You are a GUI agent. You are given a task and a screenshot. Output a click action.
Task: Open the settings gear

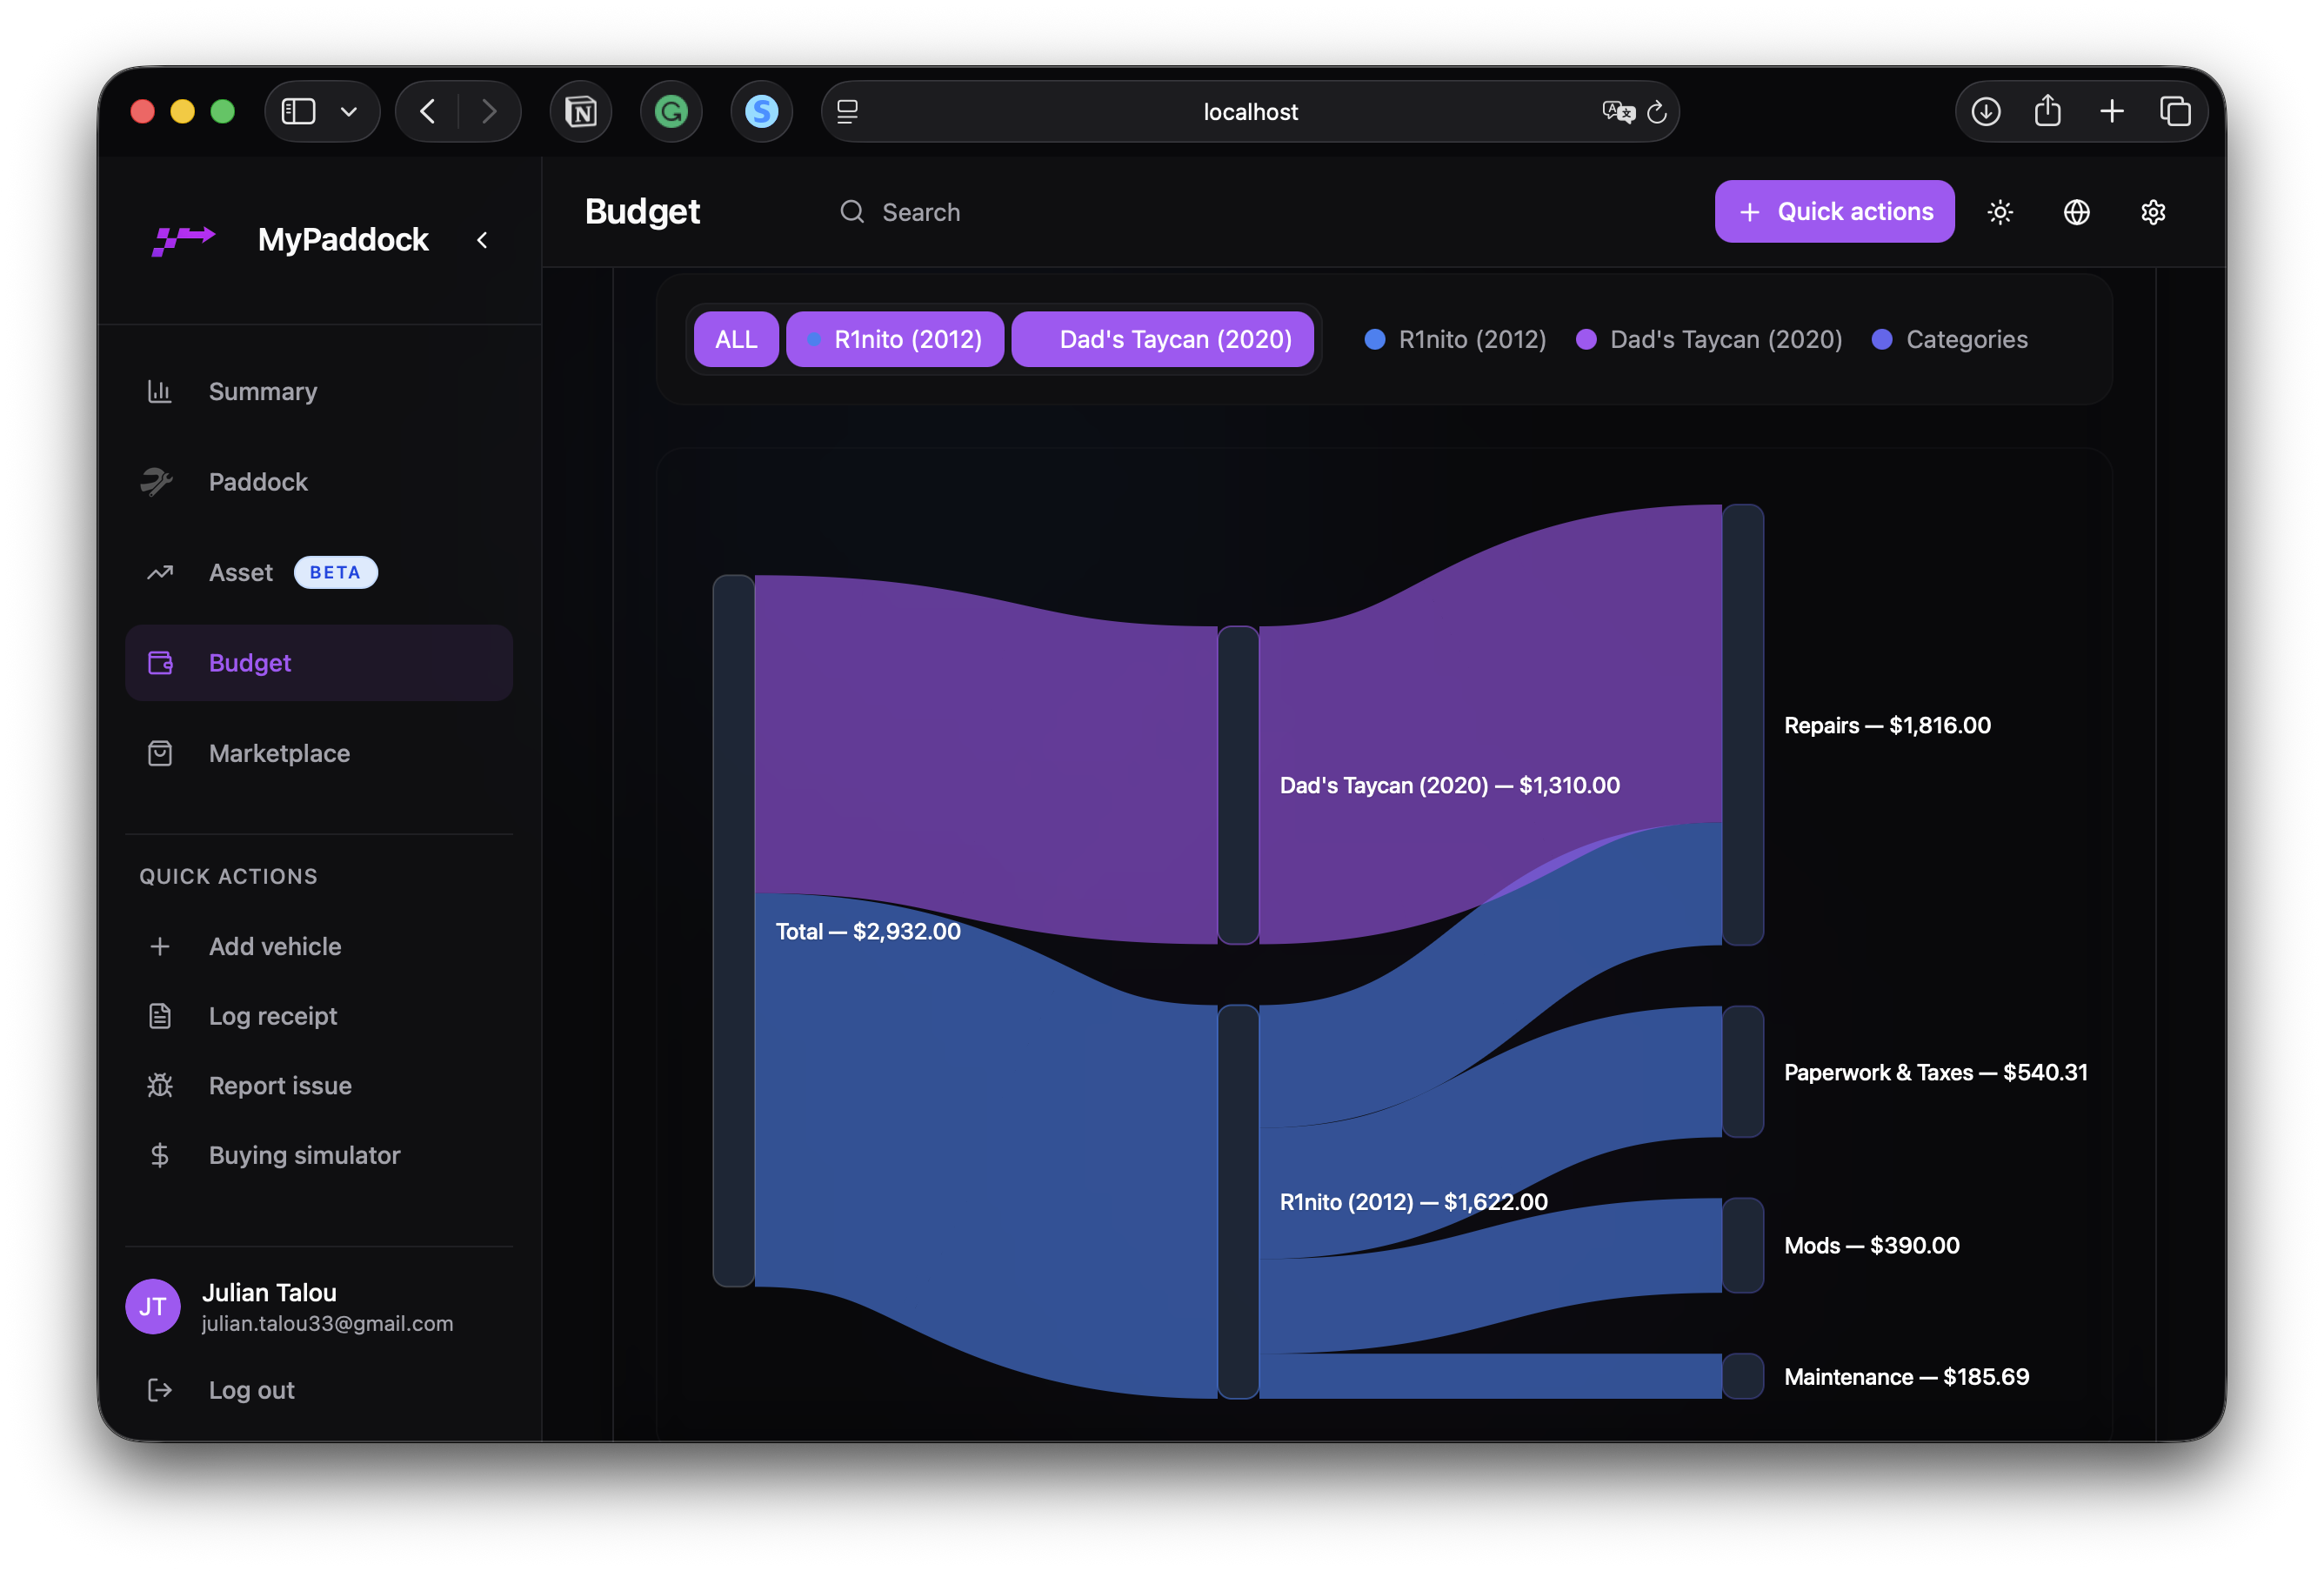point(2154,211)
